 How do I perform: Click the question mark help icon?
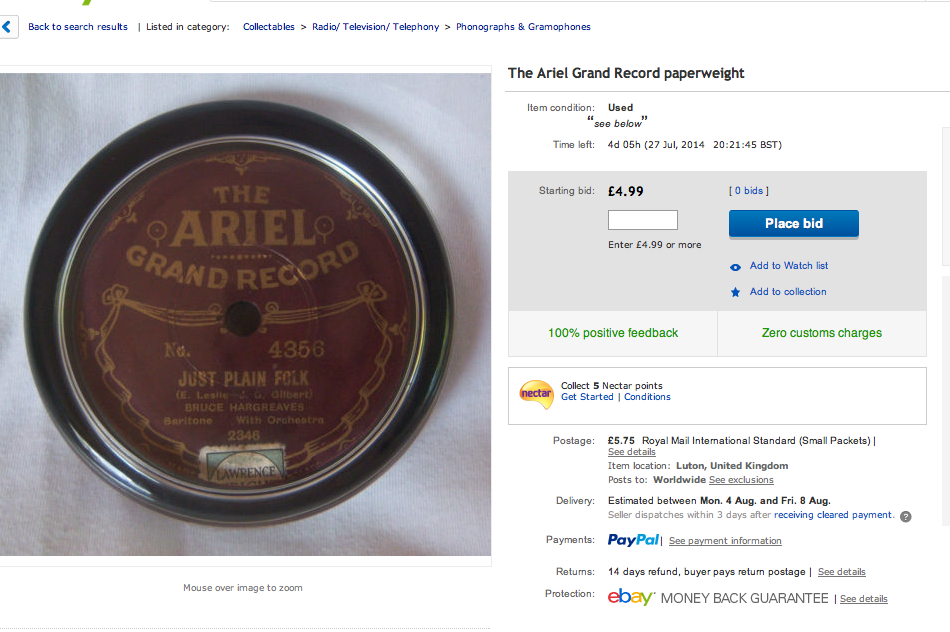pyautogui.click(x=905, y=516)
